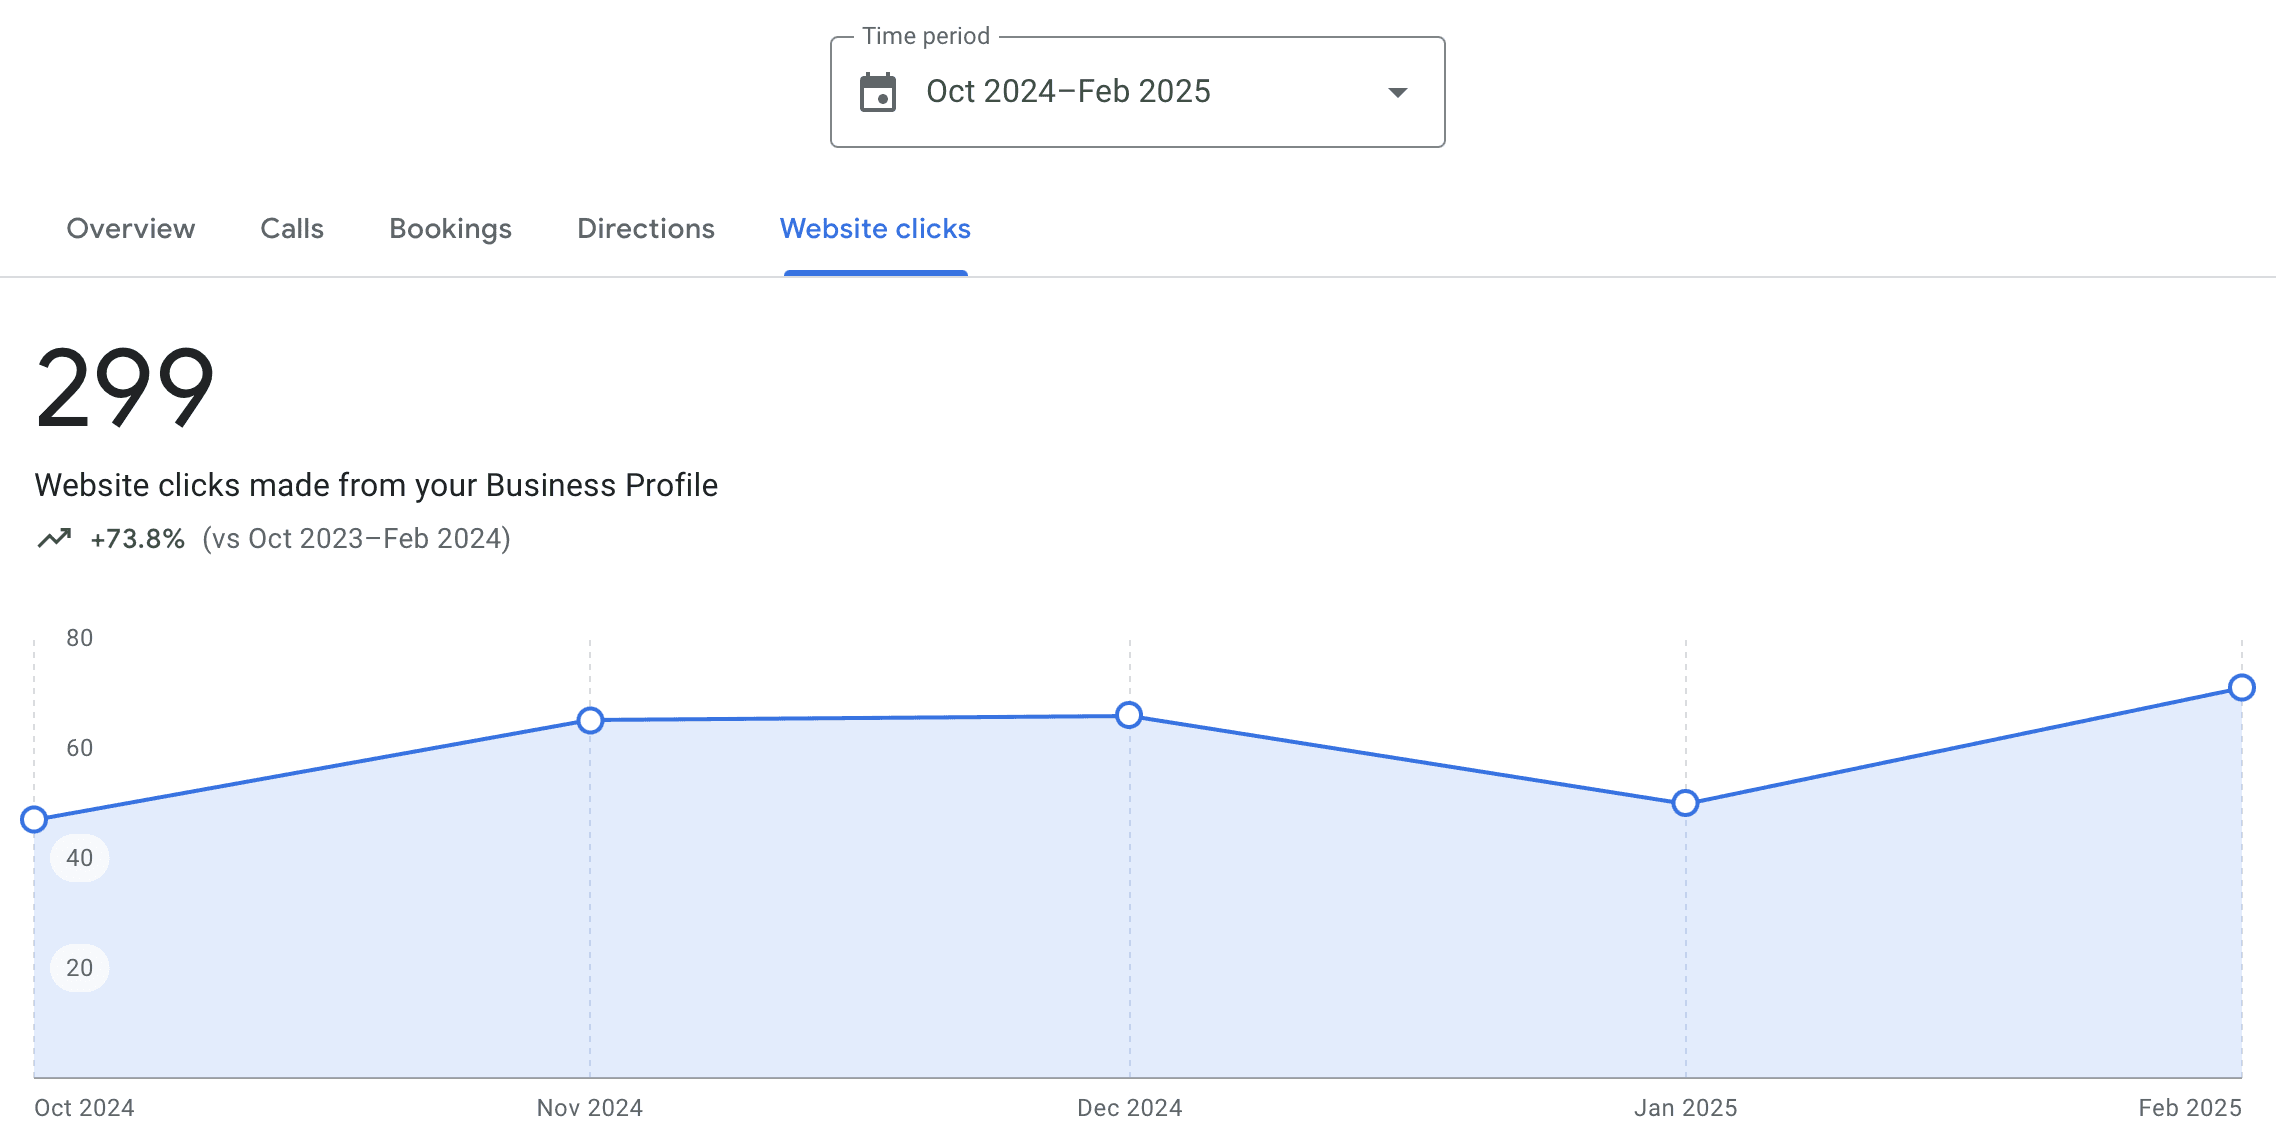Viewport: 2276px width, 1140px height.
Task: Click the Jan 2025 x-axis label
Action: [x=1686, y=1108]
